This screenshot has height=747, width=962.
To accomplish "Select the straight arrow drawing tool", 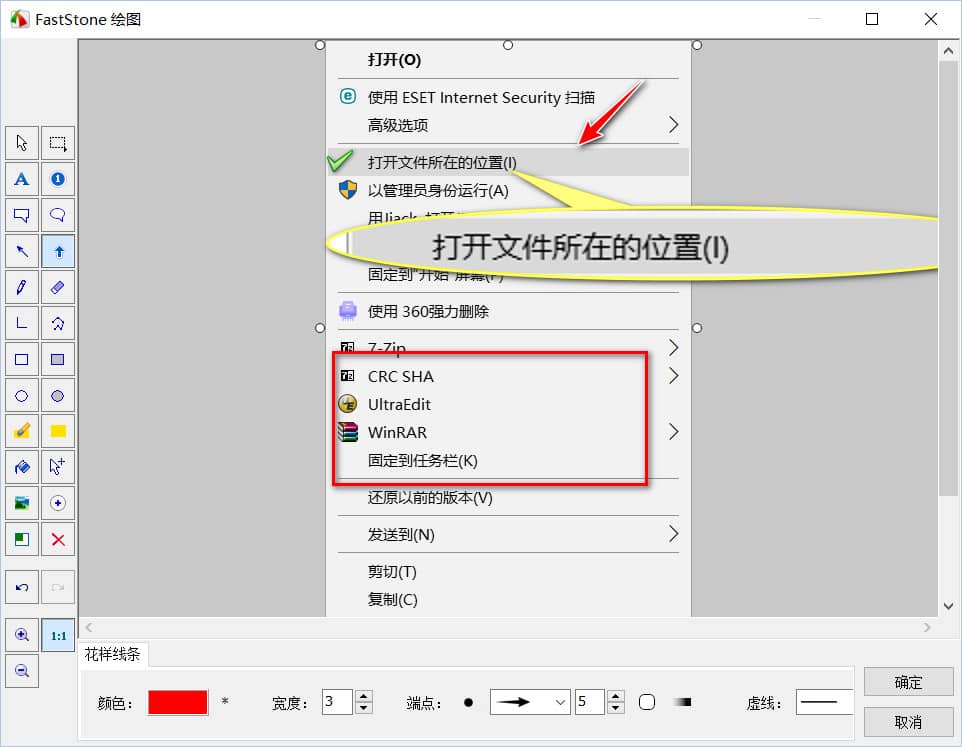I will pyautogui.click(x=21, y=251).
